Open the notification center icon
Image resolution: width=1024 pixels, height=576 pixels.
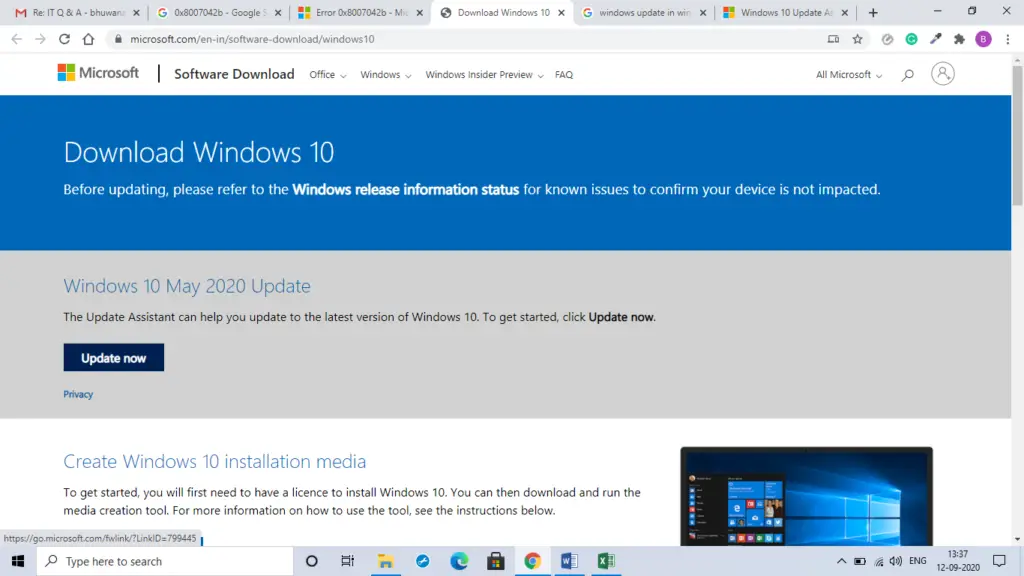[999, 561]
